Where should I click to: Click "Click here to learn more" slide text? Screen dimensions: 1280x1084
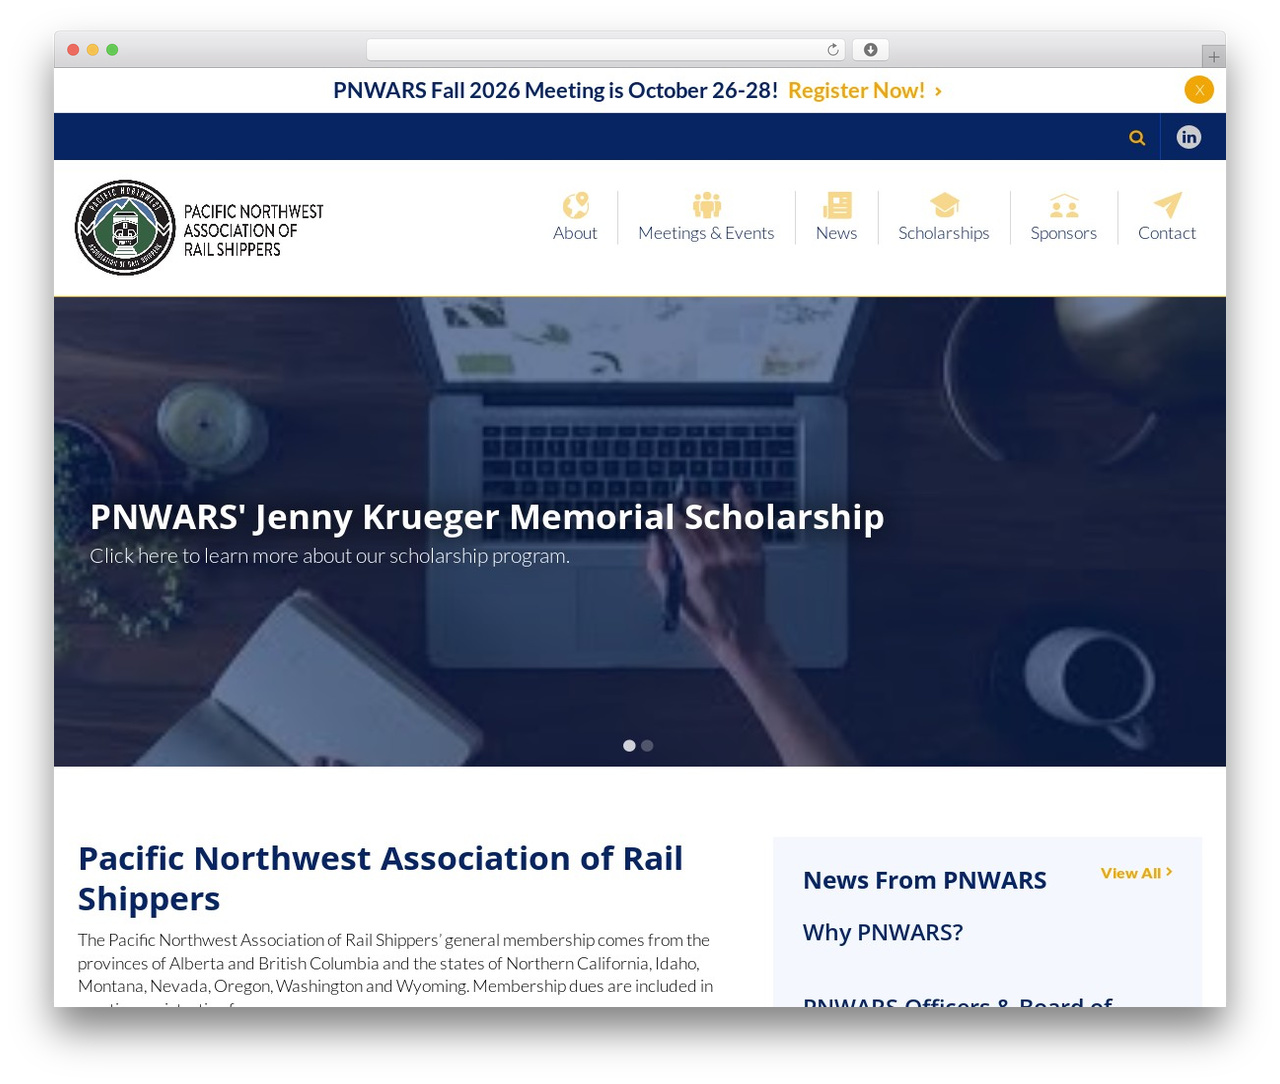tap(330, 556)
